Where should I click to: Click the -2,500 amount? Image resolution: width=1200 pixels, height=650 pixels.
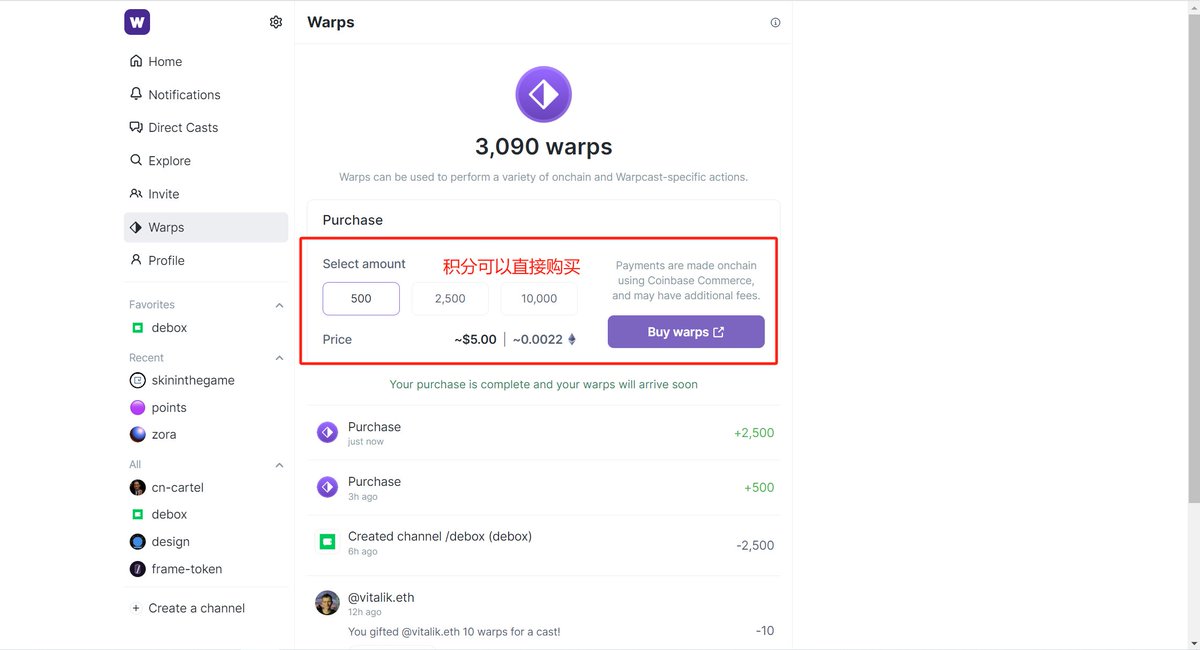coord(755,545)
